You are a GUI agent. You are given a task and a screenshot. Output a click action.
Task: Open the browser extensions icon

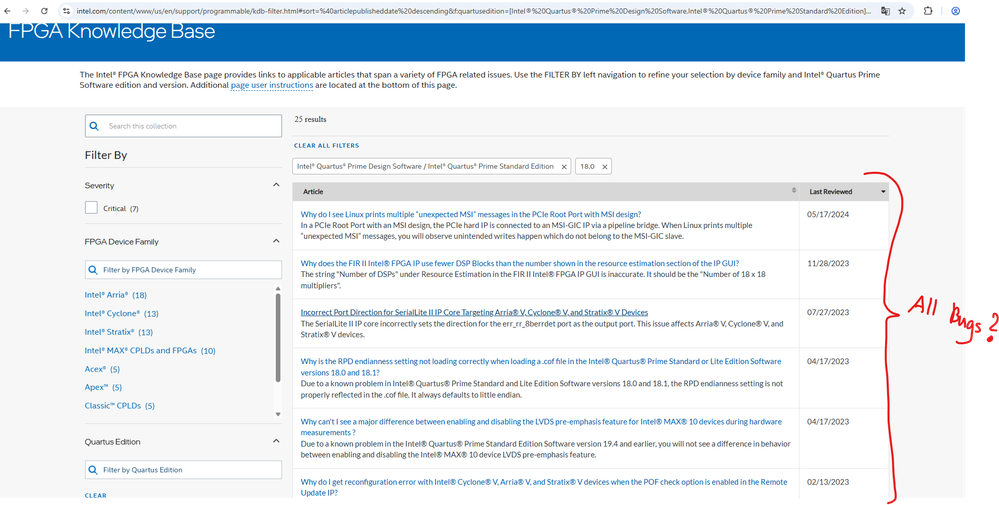tap(928, 11)
